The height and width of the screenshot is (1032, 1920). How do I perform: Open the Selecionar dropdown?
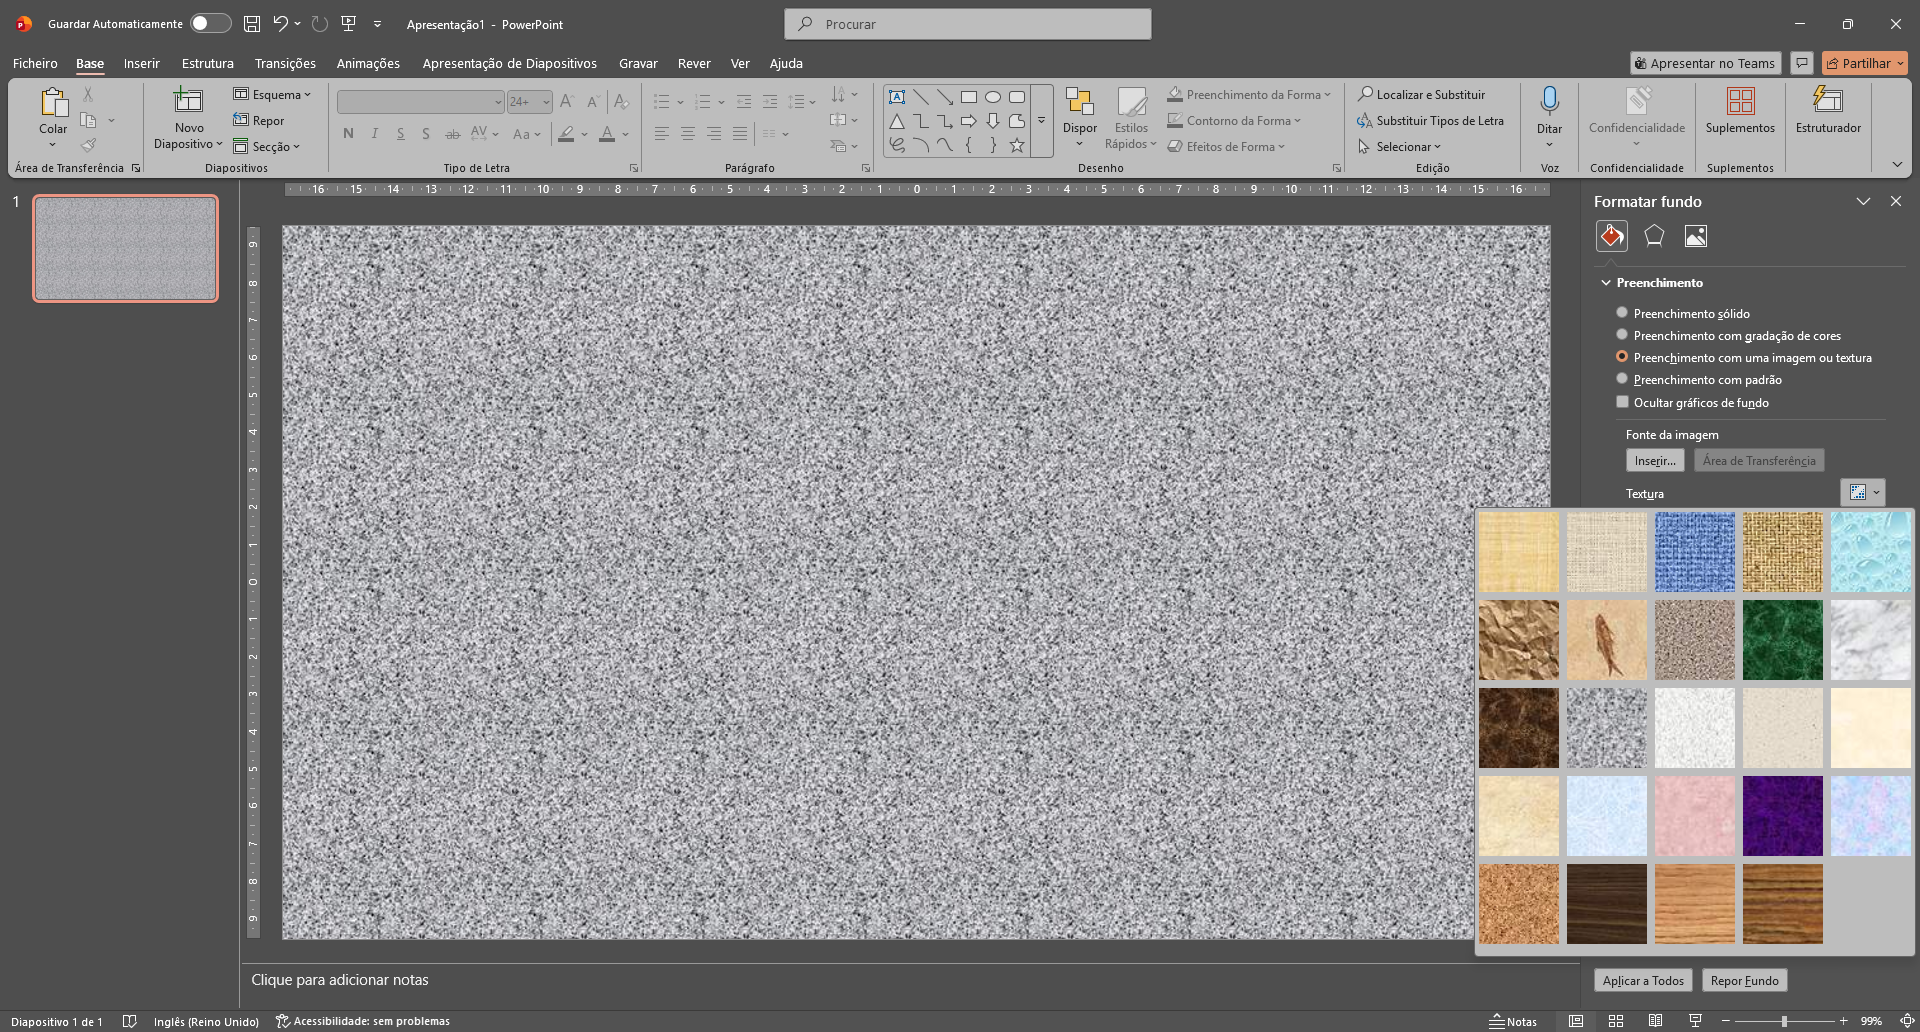coord(1399,146)
